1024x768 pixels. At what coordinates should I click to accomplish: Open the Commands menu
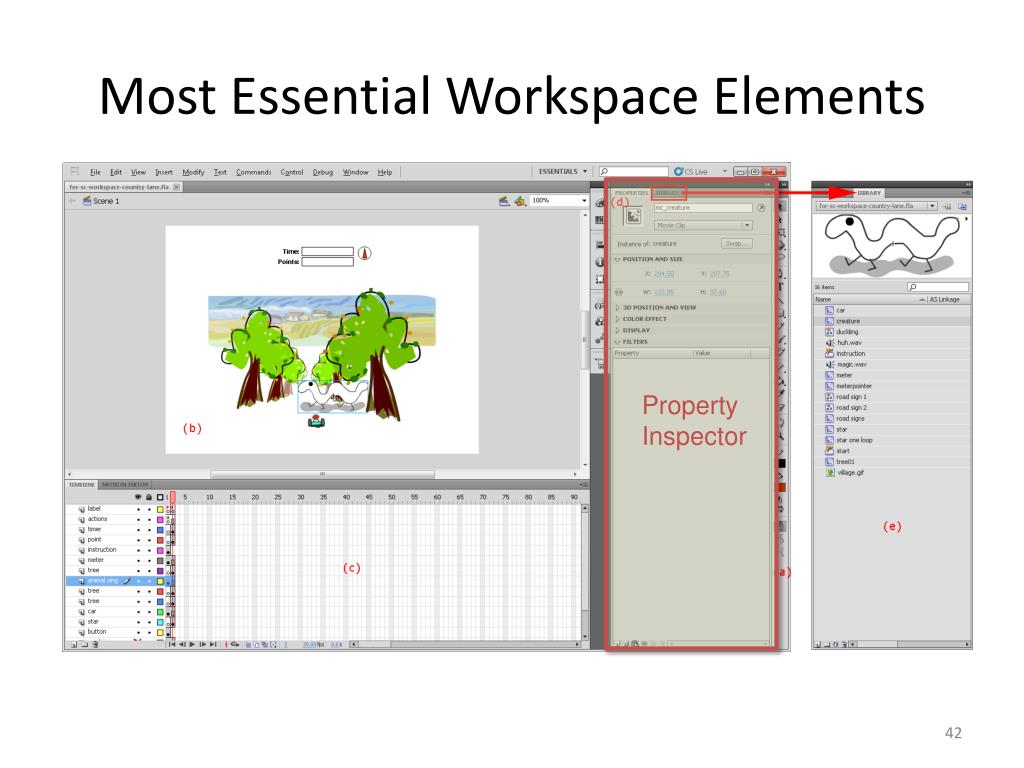click(x=253, y=172)
